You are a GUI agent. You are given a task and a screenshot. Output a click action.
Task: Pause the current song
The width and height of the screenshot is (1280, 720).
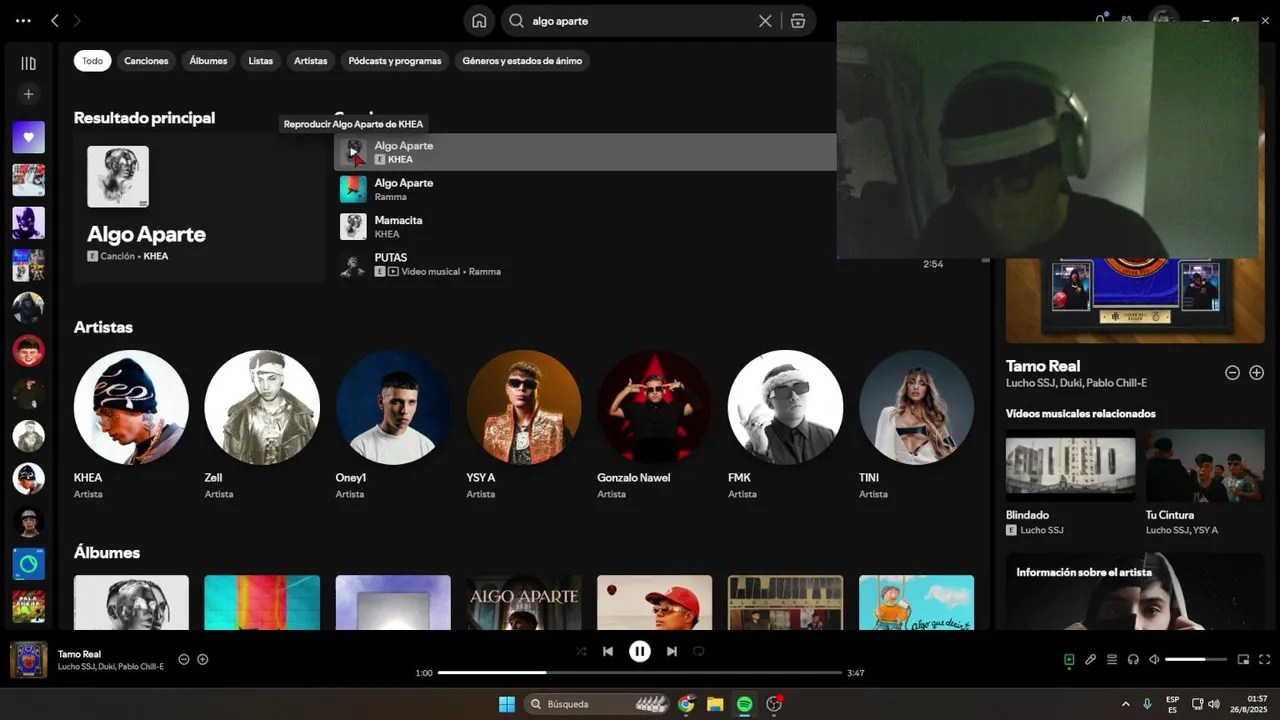(x=640, y=651)
